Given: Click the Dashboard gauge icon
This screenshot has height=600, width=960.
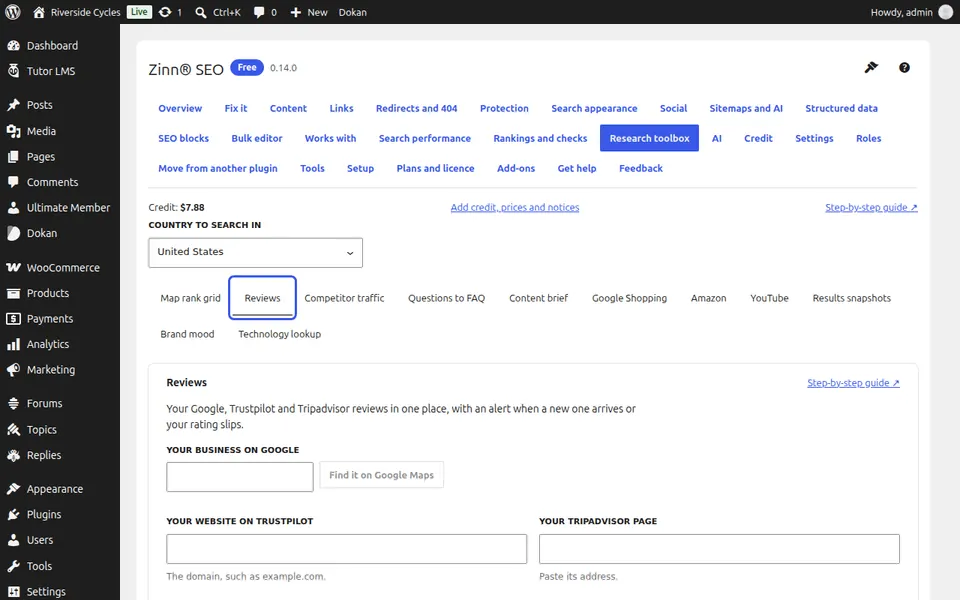Looking at the screenshot, I should tap(13, 45).
